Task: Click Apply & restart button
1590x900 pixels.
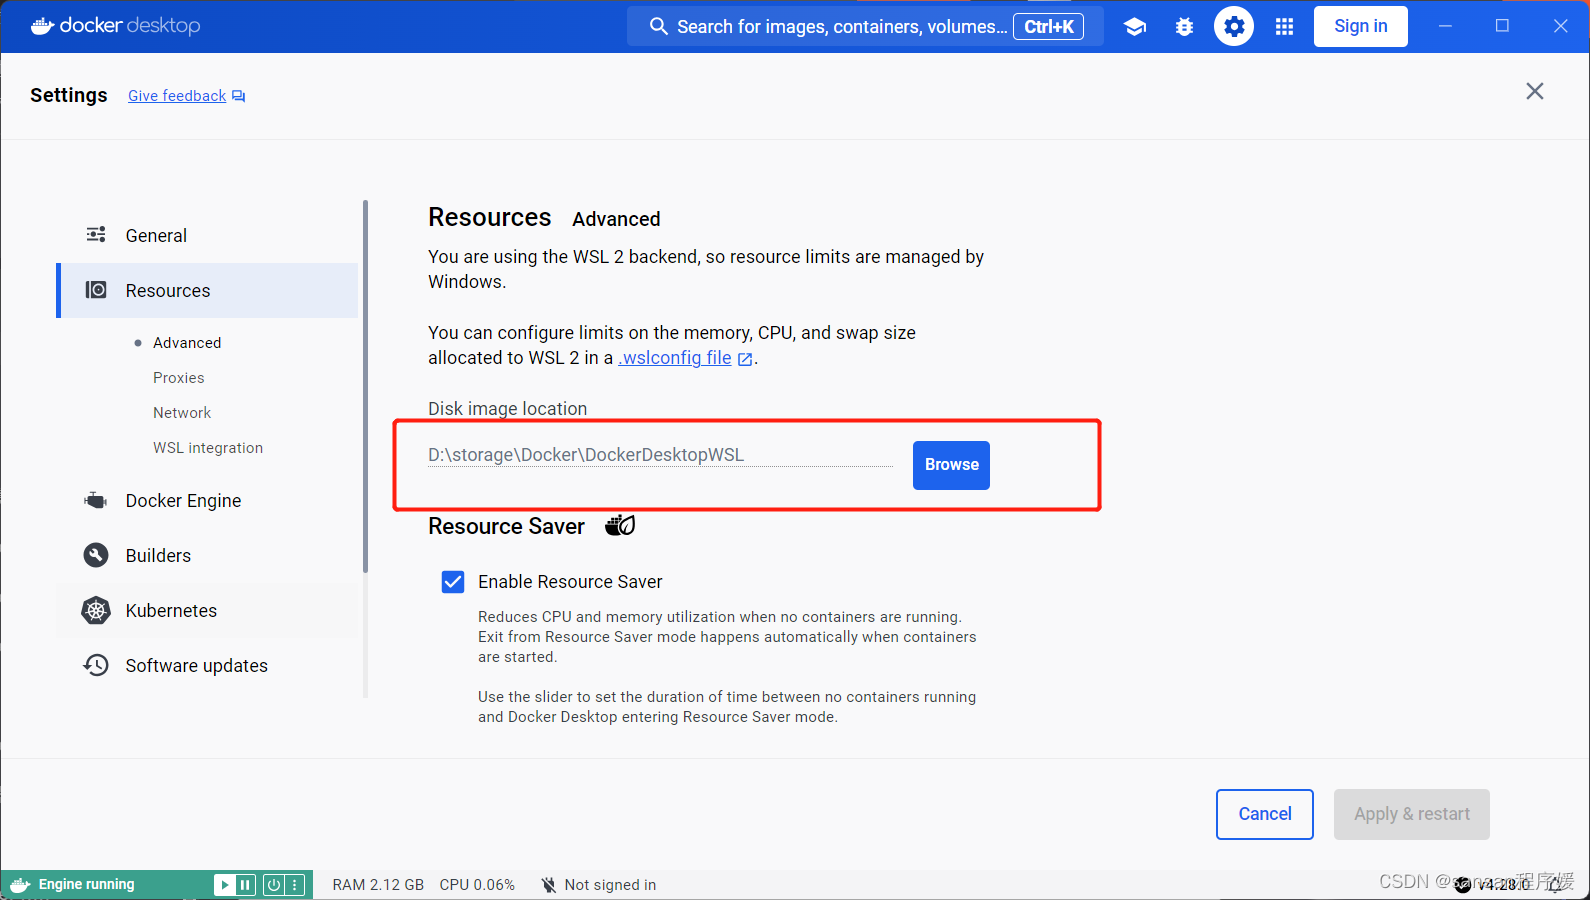Action: (1412, 814)
